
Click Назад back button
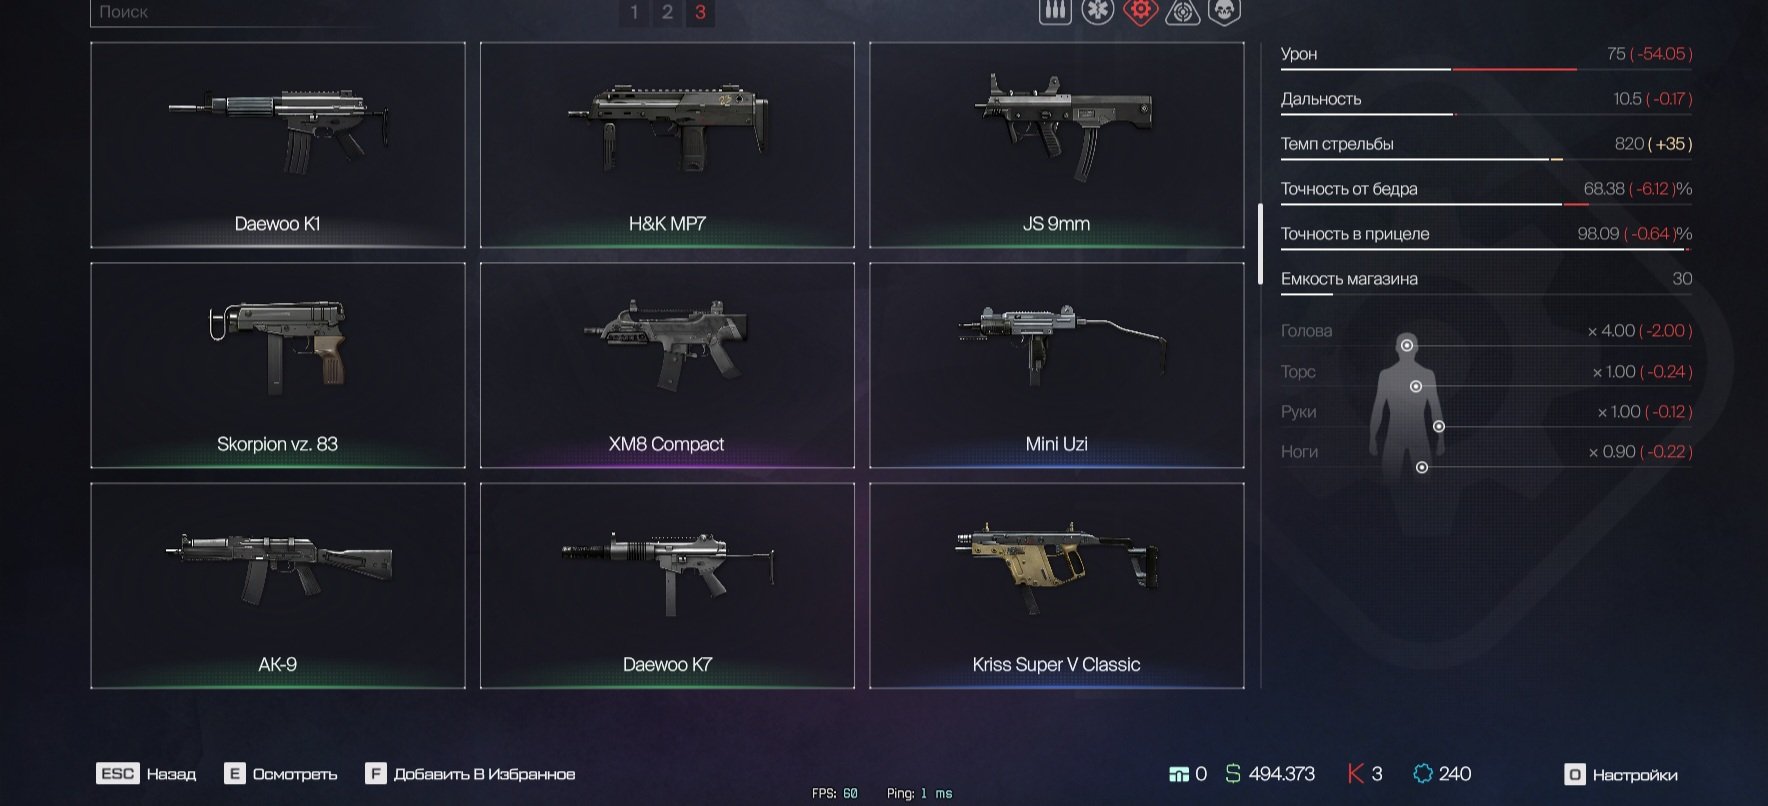147,774
